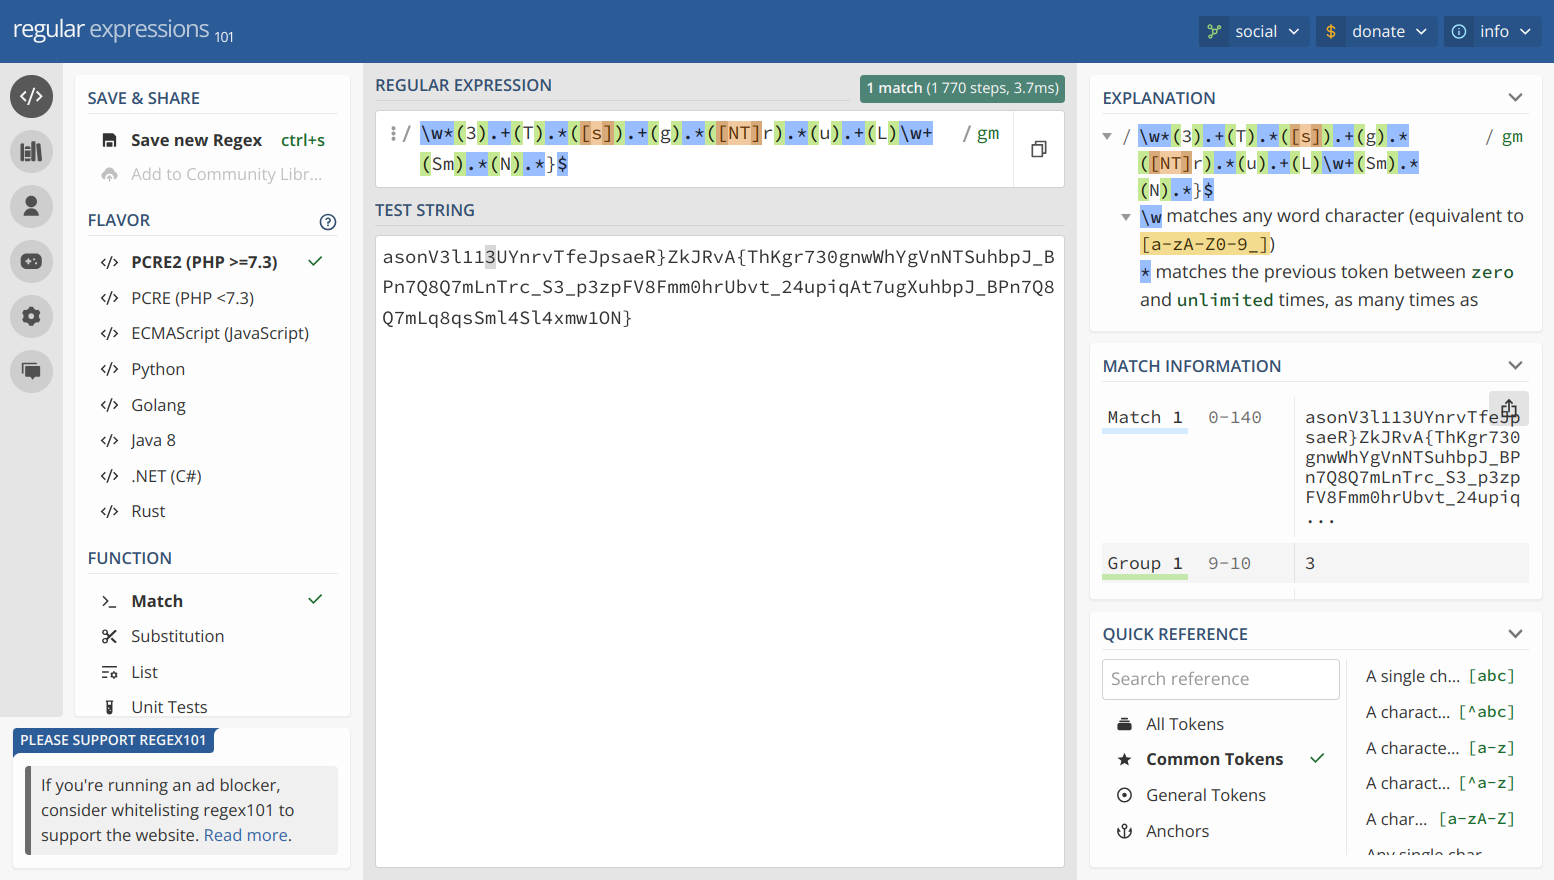Choose Anchors reference category
1554x880 pixels.
click(1177, 831)
